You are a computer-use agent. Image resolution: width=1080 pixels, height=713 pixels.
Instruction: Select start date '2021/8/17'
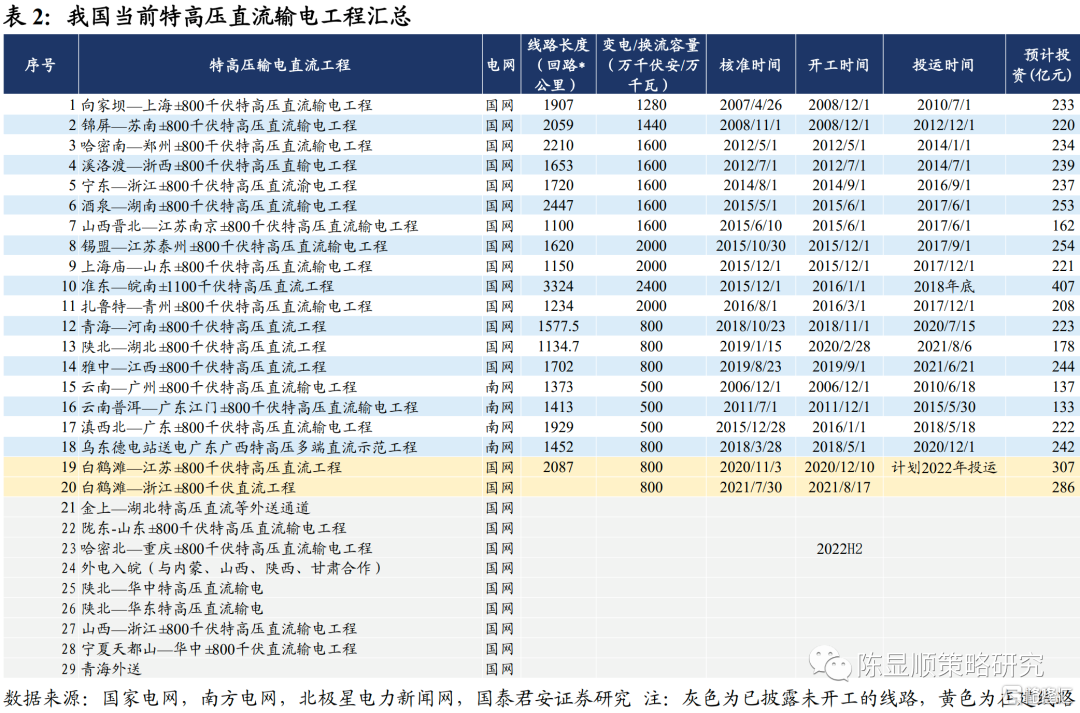(839, 487)
